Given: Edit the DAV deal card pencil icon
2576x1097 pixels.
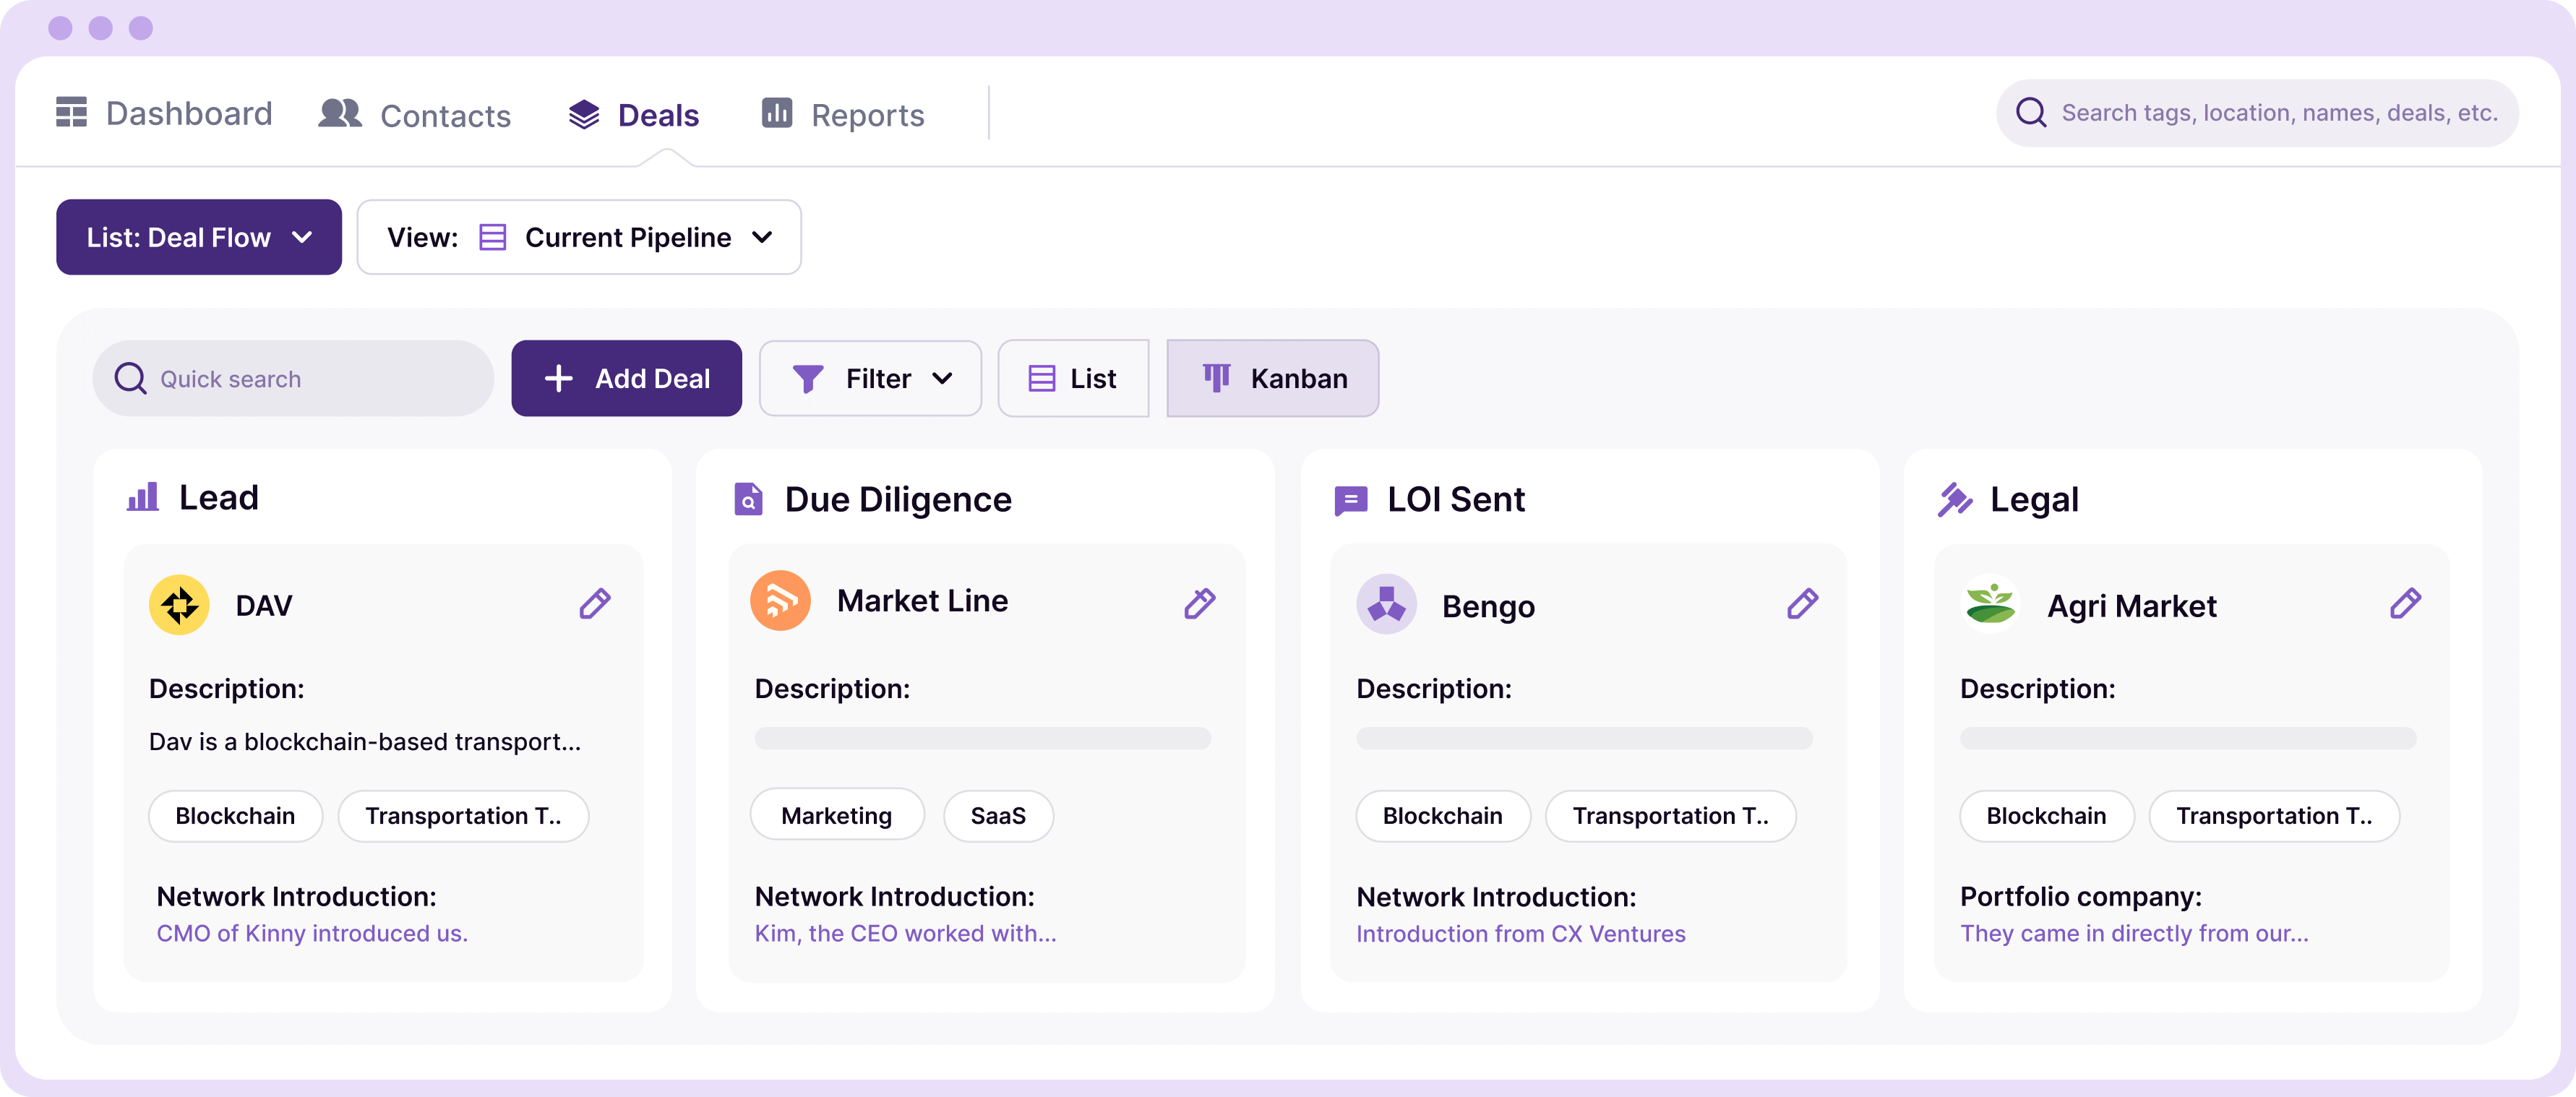Looking at the screenshot, I should click(x=595, y=604).
